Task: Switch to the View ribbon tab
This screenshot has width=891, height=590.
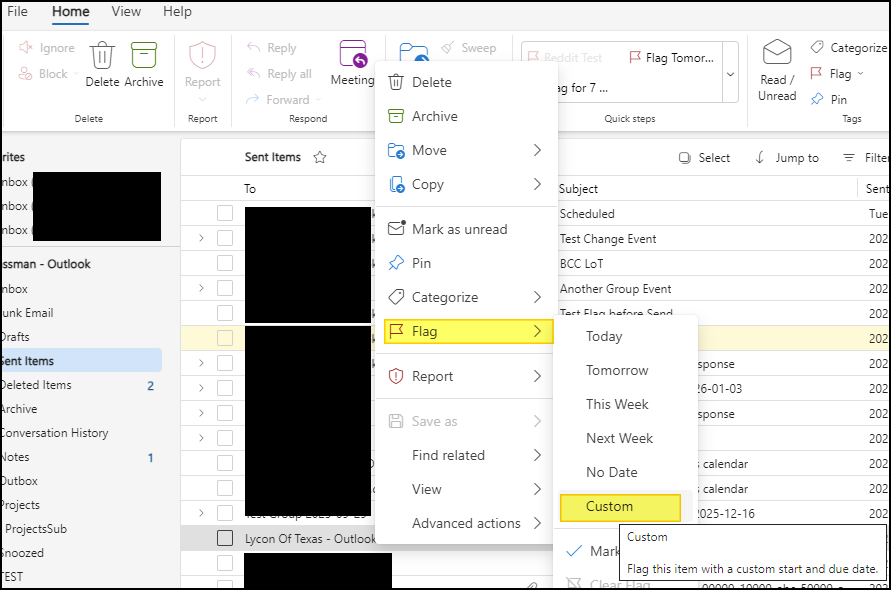Action: click(x=126, y=12)
